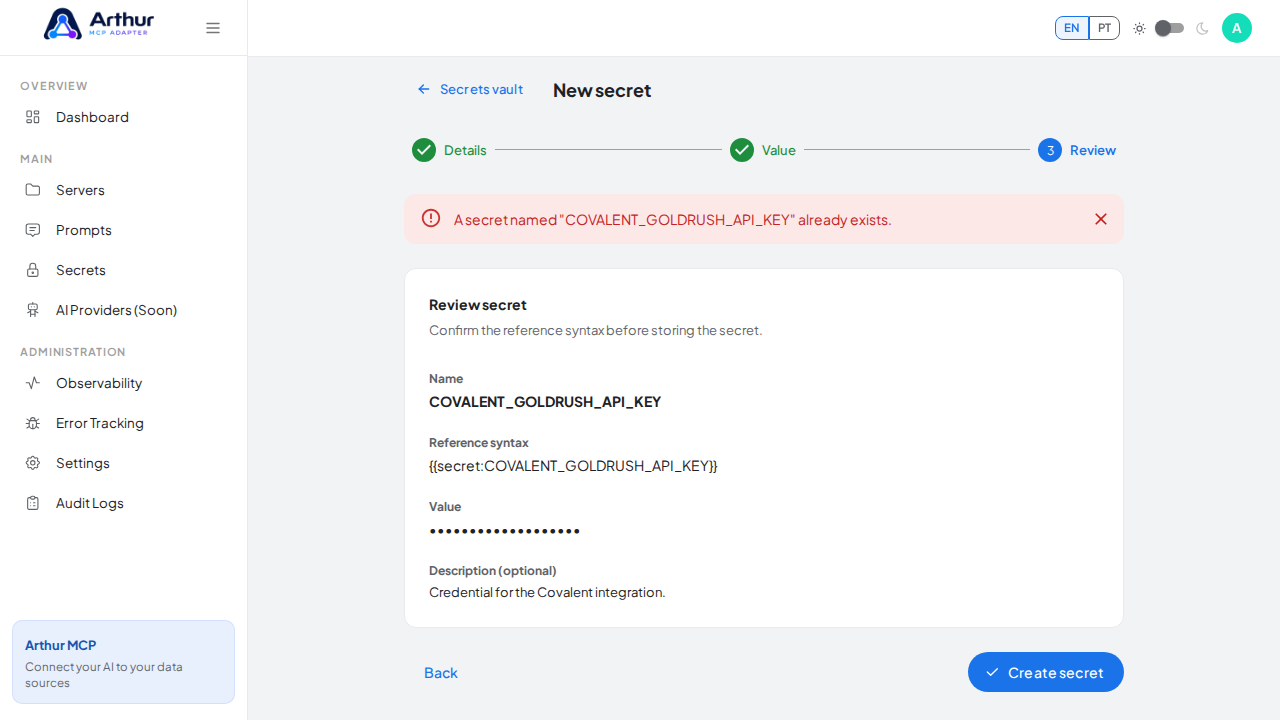1280x720 pixels.
Task: Click the moon dark-mode icon
Action: coord(1202,28)
